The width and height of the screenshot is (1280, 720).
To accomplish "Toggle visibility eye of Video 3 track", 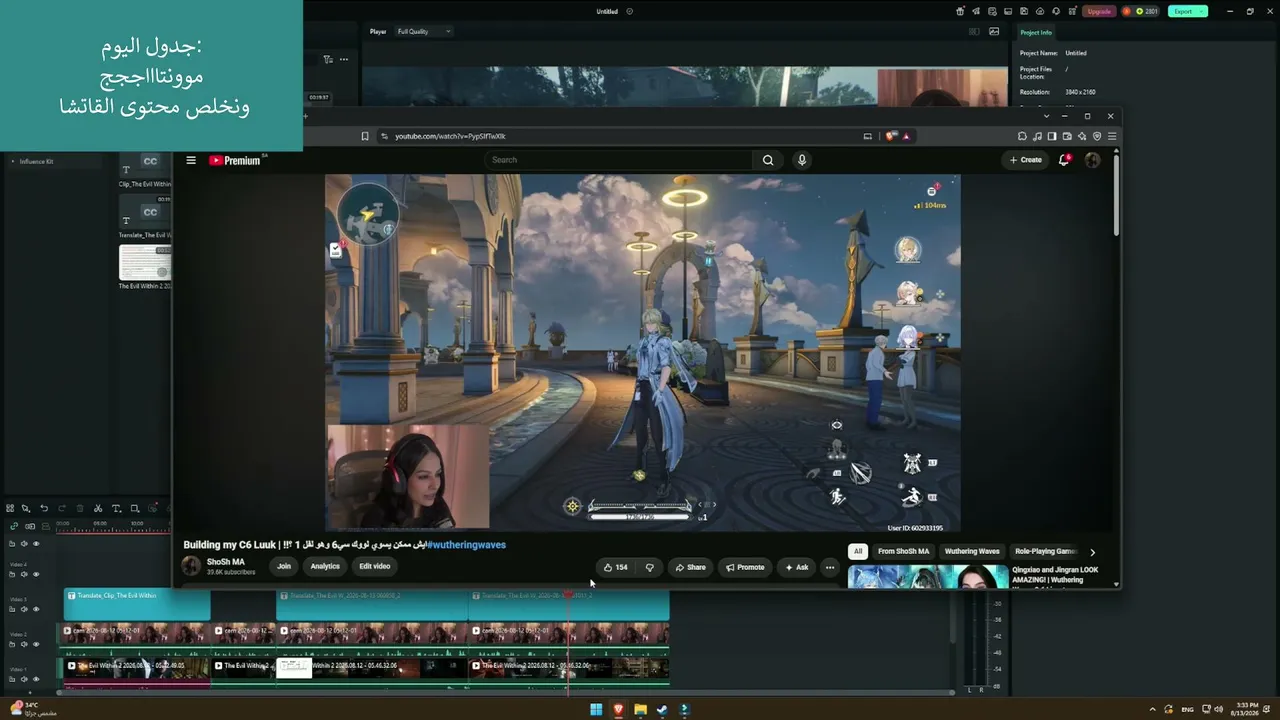I will pos(36,609).
